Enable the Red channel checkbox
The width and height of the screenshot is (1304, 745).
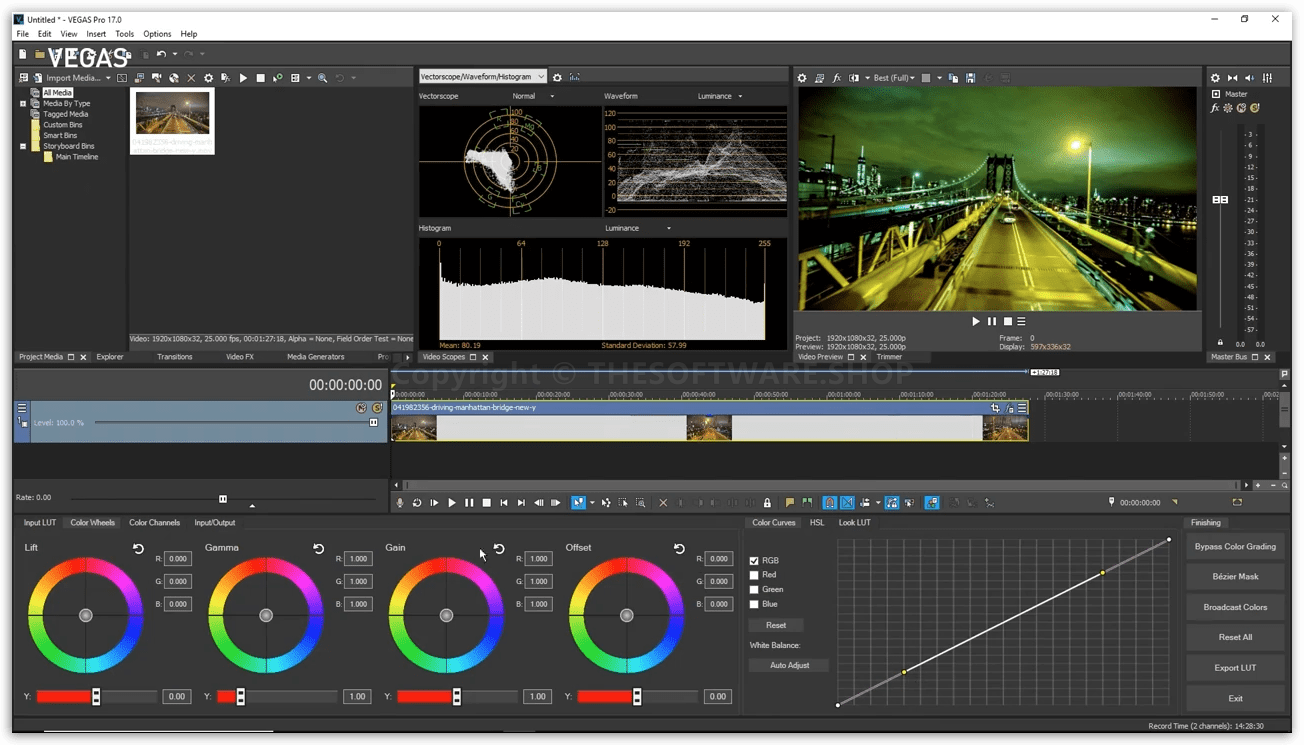pyautogui.click(x=754, y=575)
